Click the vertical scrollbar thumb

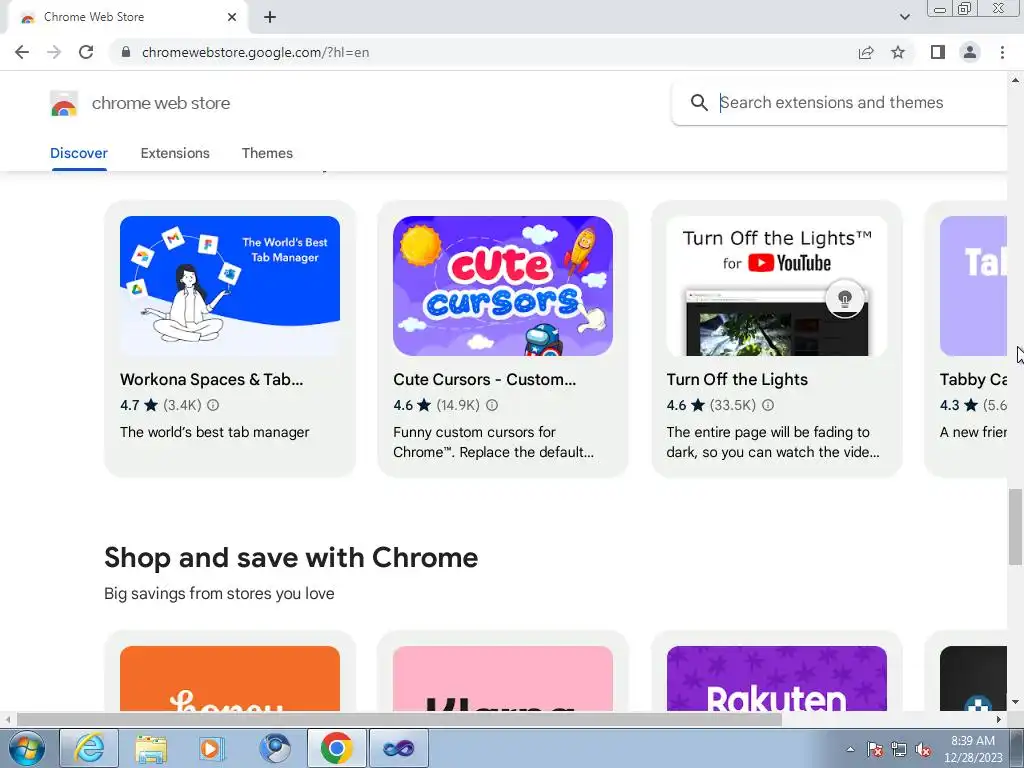coord(1015,527)
